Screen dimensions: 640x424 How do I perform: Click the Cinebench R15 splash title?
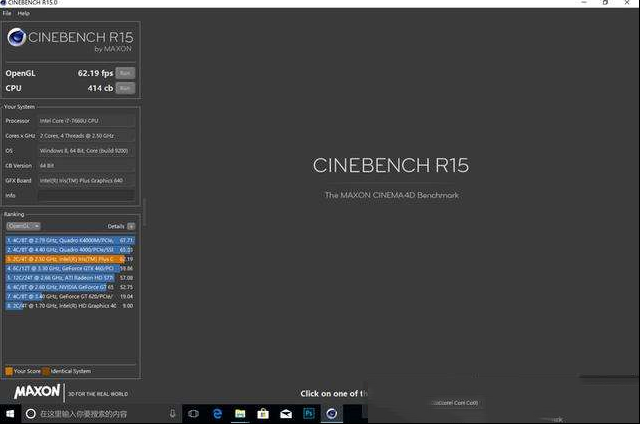(x=391, y=165)
